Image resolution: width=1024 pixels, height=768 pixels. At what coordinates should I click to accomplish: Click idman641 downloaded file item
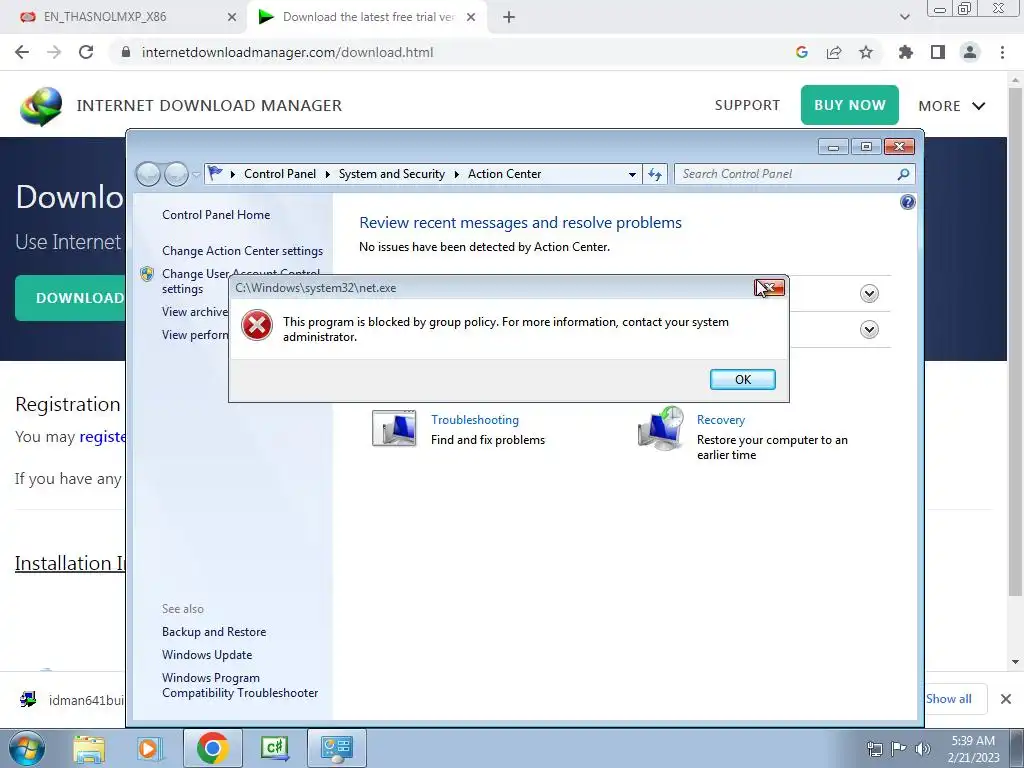pos(71,700)
